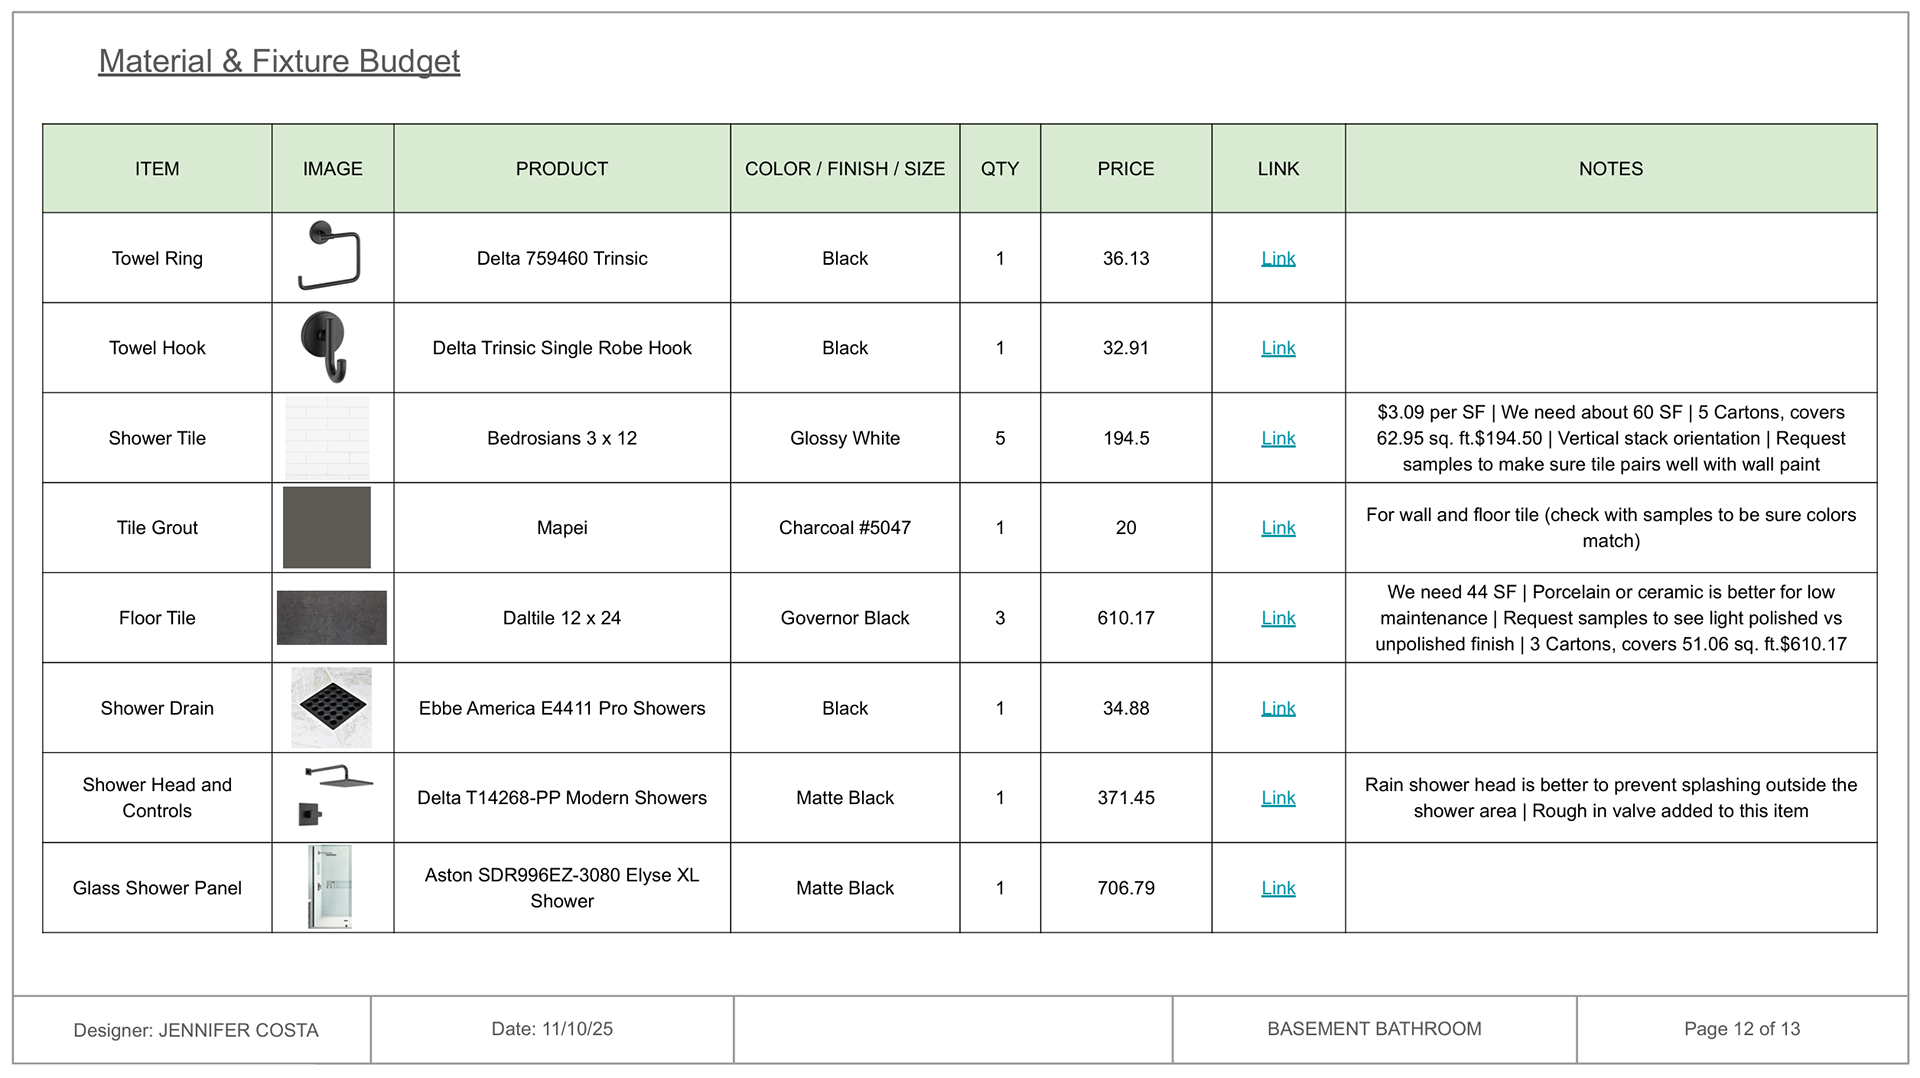Click the price 34.88 cell

point(1126,708)
